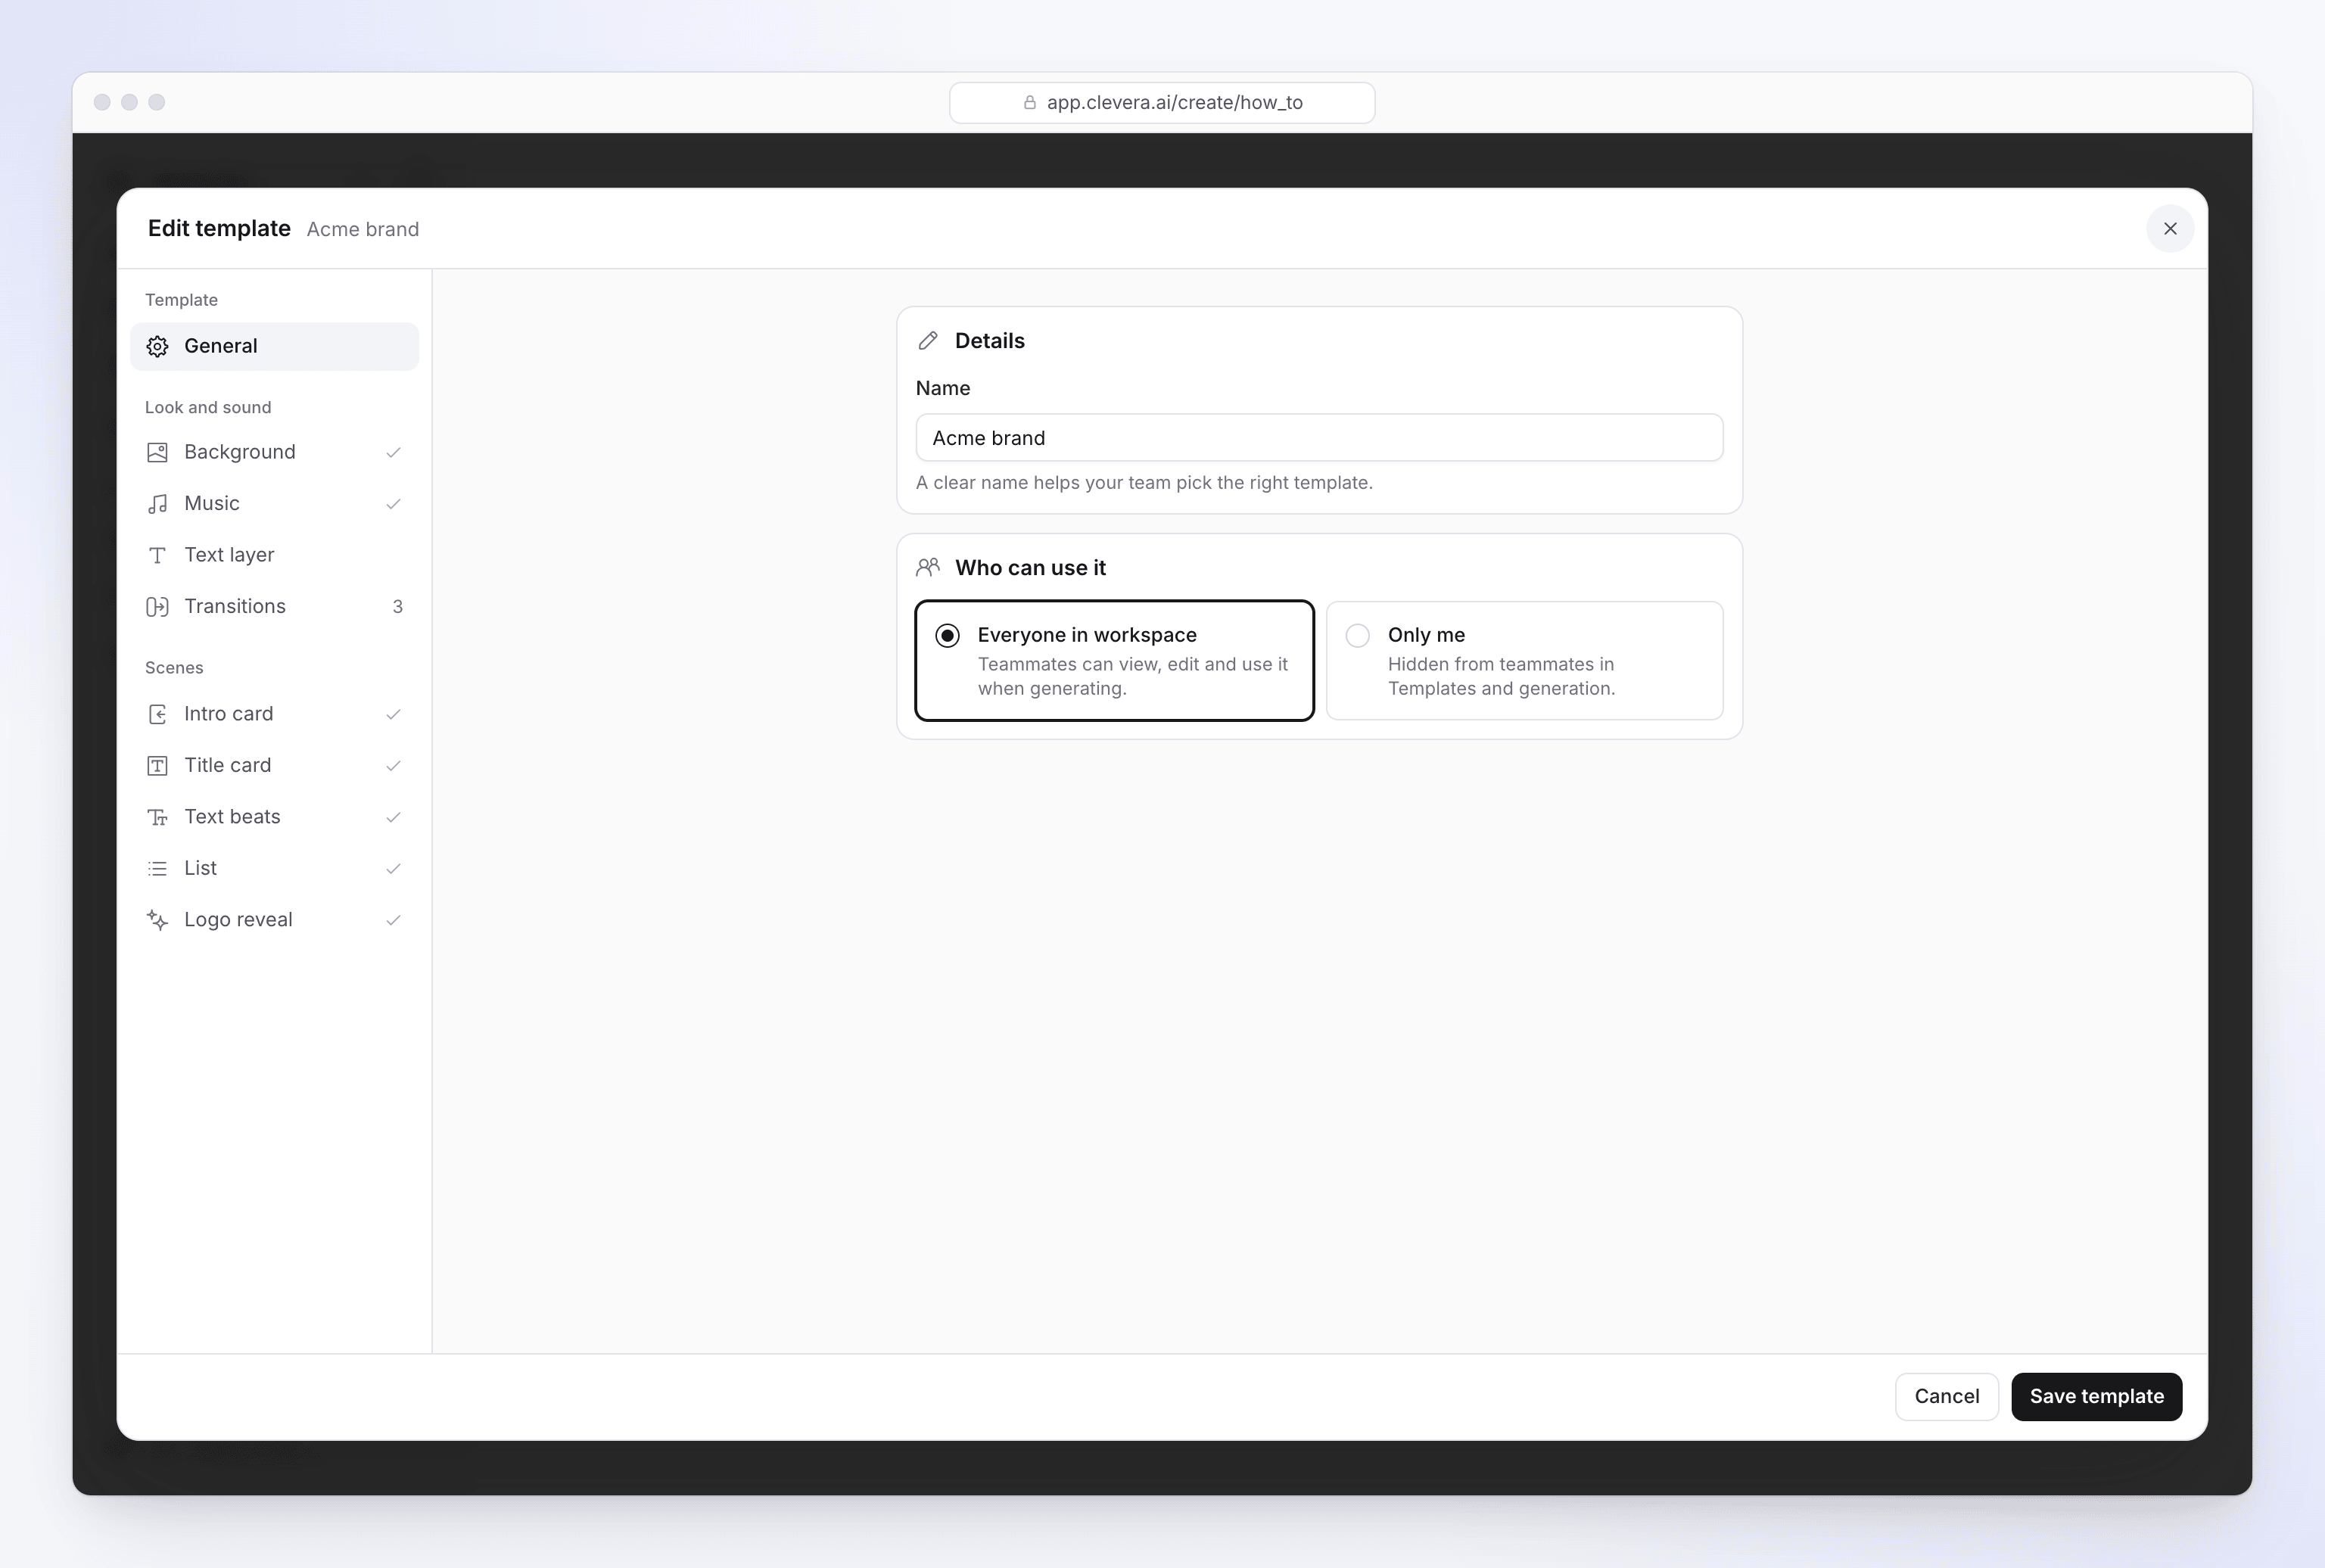This screenshot has height=1568, width=2325.
Task: Click the Transitions icon in sidebar
Action: 157,607
